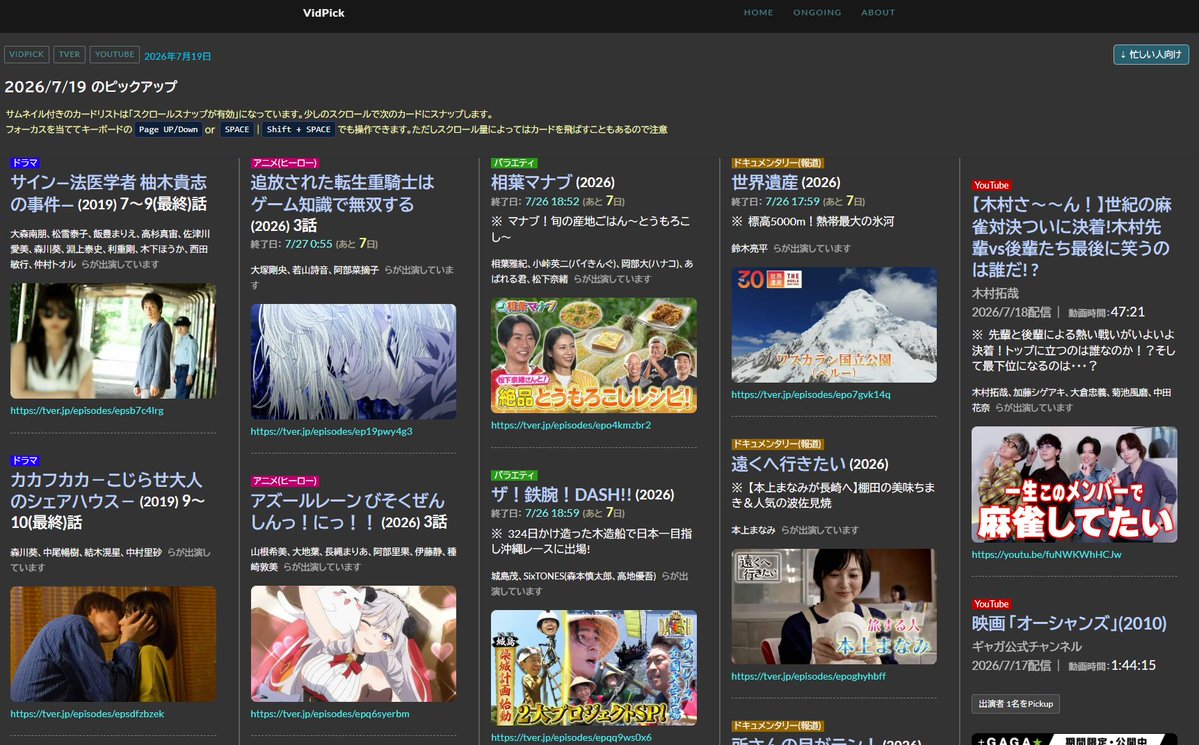The width and height of the screenshot is (1199, 745).
Task: Click YouTube badge above 映画オーシャンズ
Action: pyautogui.click(x=991, y=603)
